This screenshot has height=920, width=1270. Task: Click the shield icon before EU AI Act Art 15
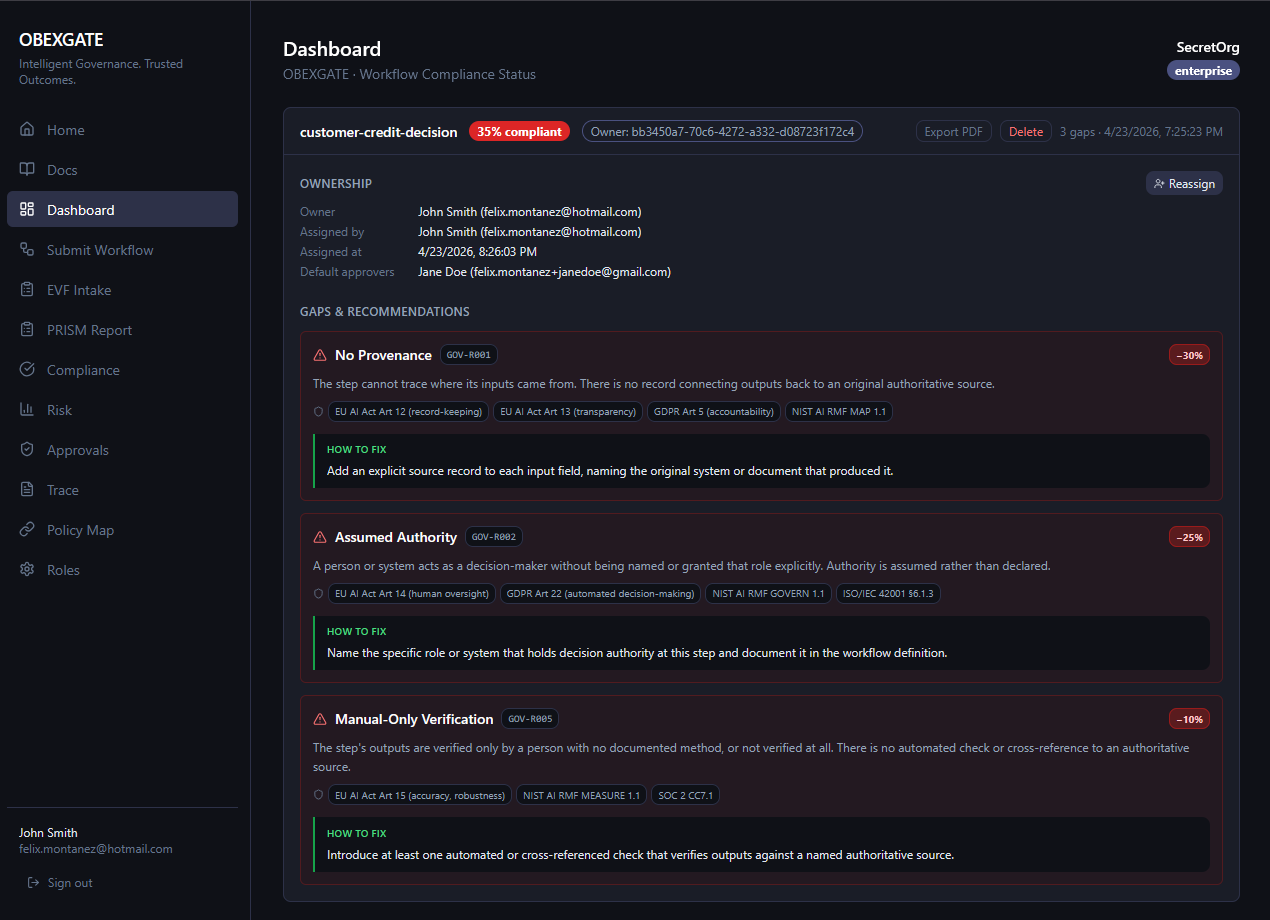point(318,795)
